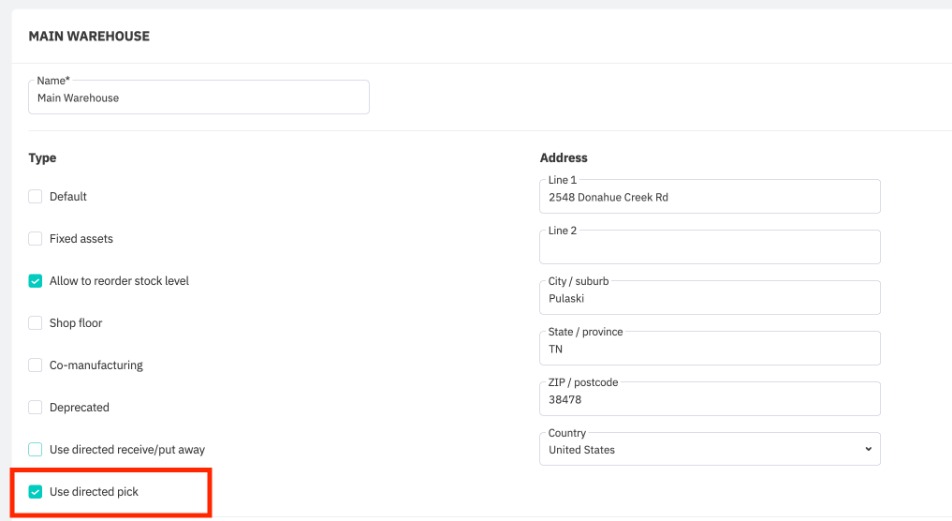Click the MAIN WAREHOUSE page heading

point(89,36)
